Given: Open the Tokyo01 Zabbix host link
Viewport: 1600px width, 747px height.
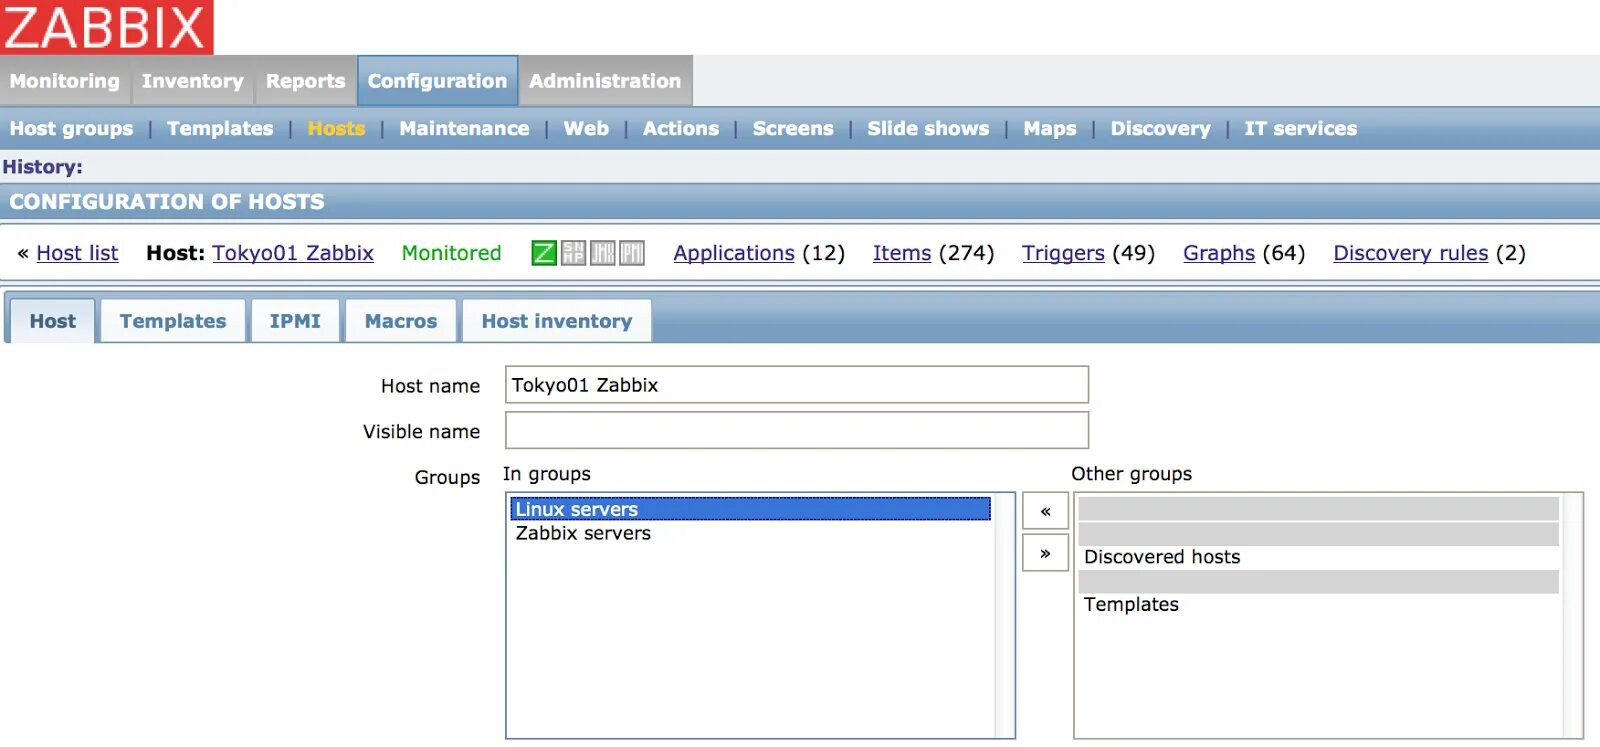Looking at the screenshot, I should [x=293, y=253].
